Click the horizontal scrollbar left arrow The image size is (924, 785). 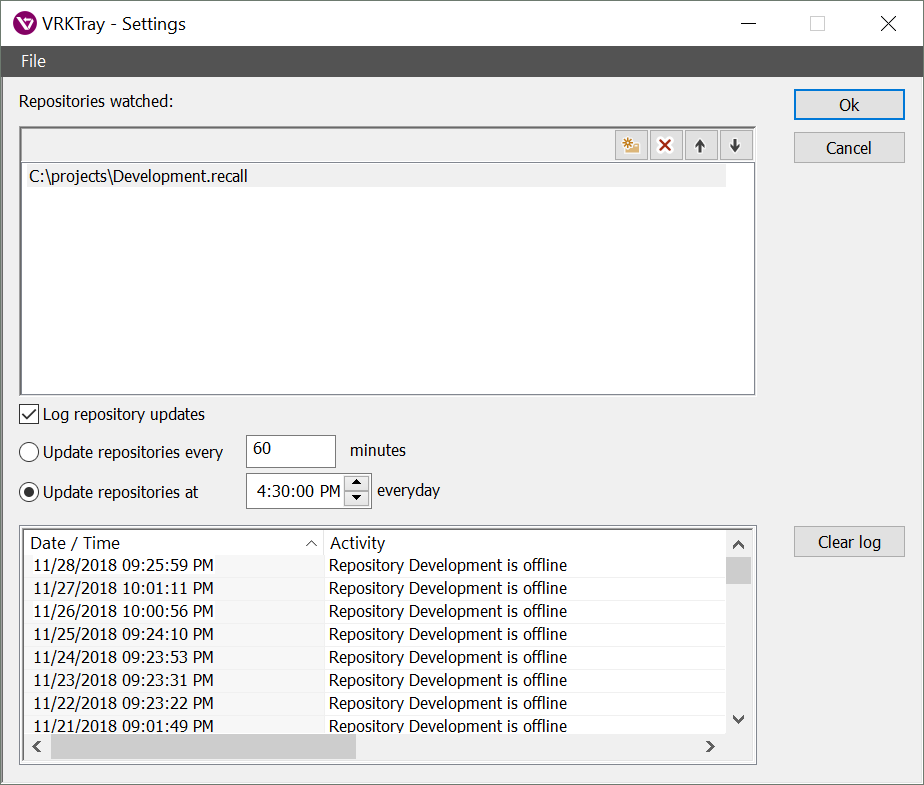(37, 747)
